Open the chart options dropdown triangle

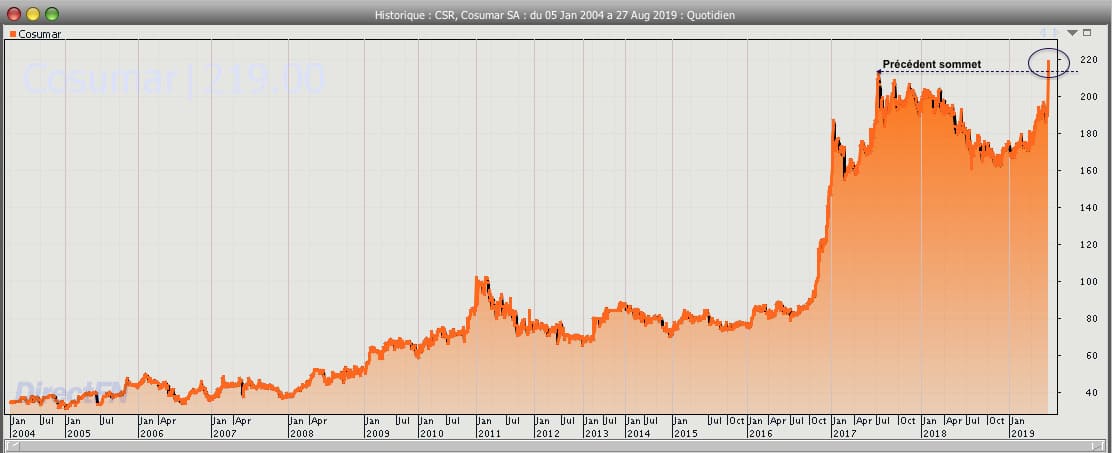(1072, 33)
